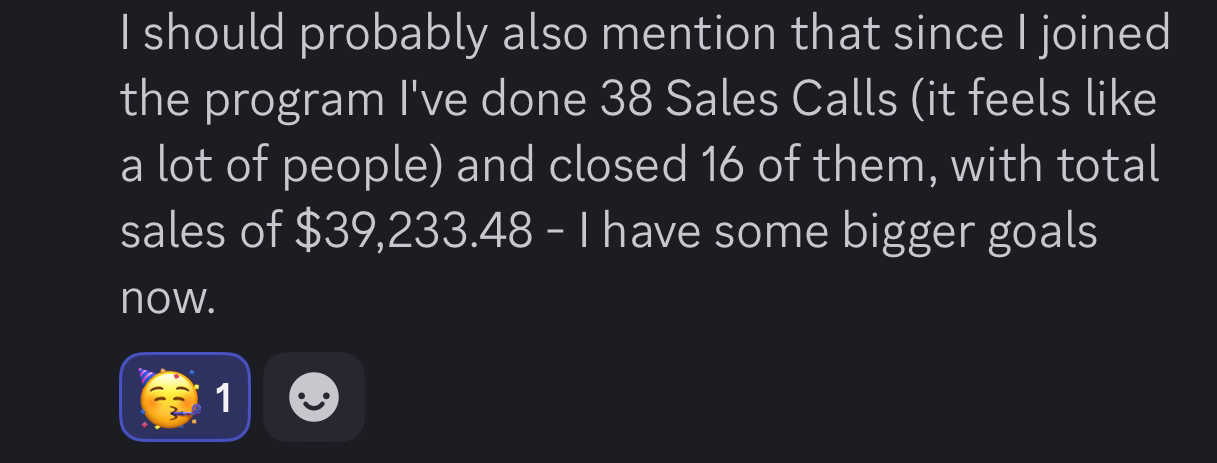Click the $39,233.48 amount in message
This screenshot has height=463, width=1217.
[x=413, y=231]
